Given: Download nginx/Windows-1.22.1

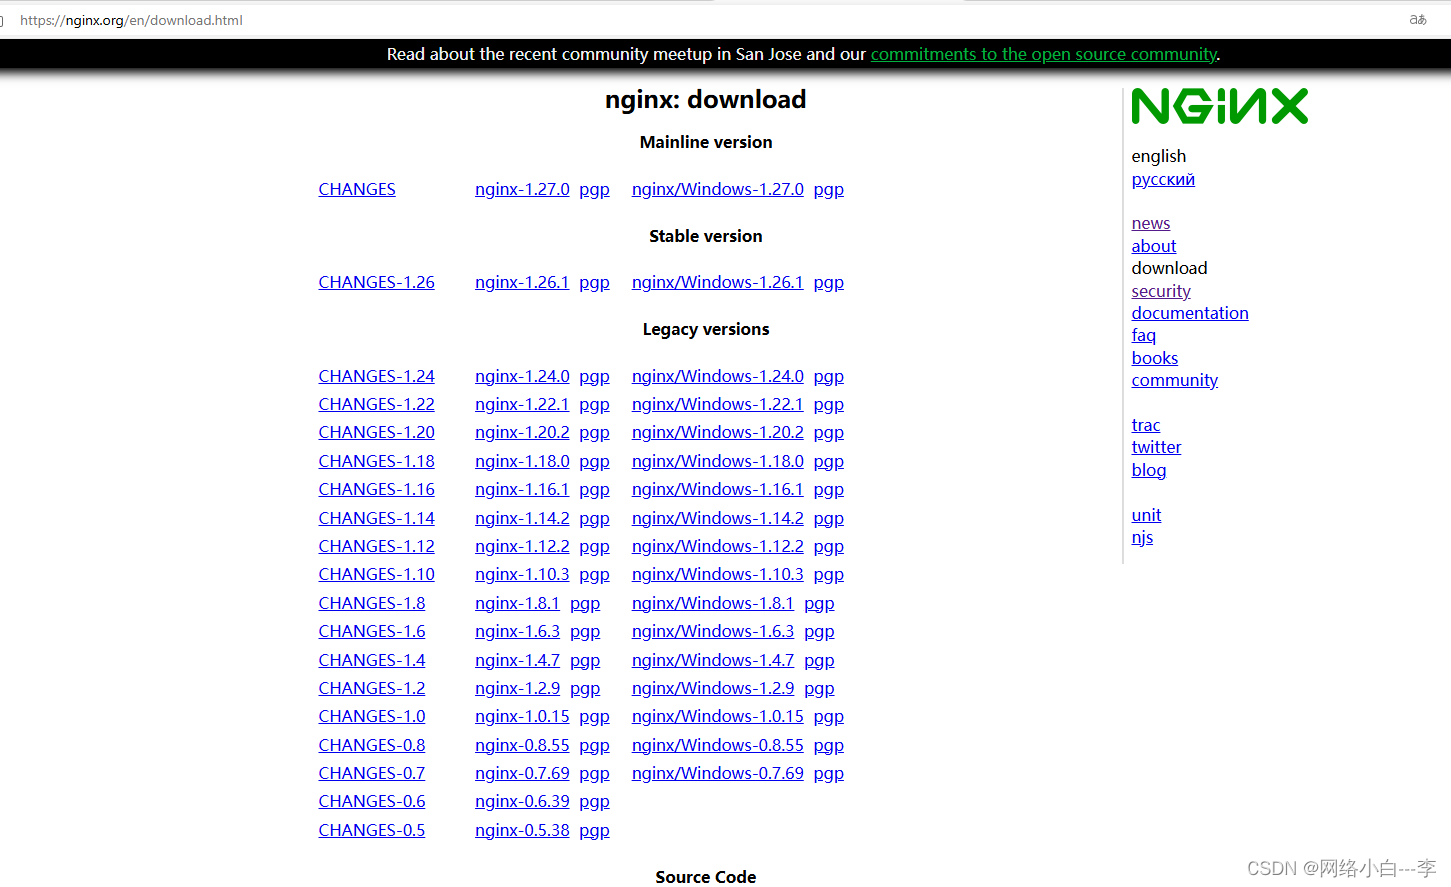Looking at the screenshot, I should [x=717, y=404].
